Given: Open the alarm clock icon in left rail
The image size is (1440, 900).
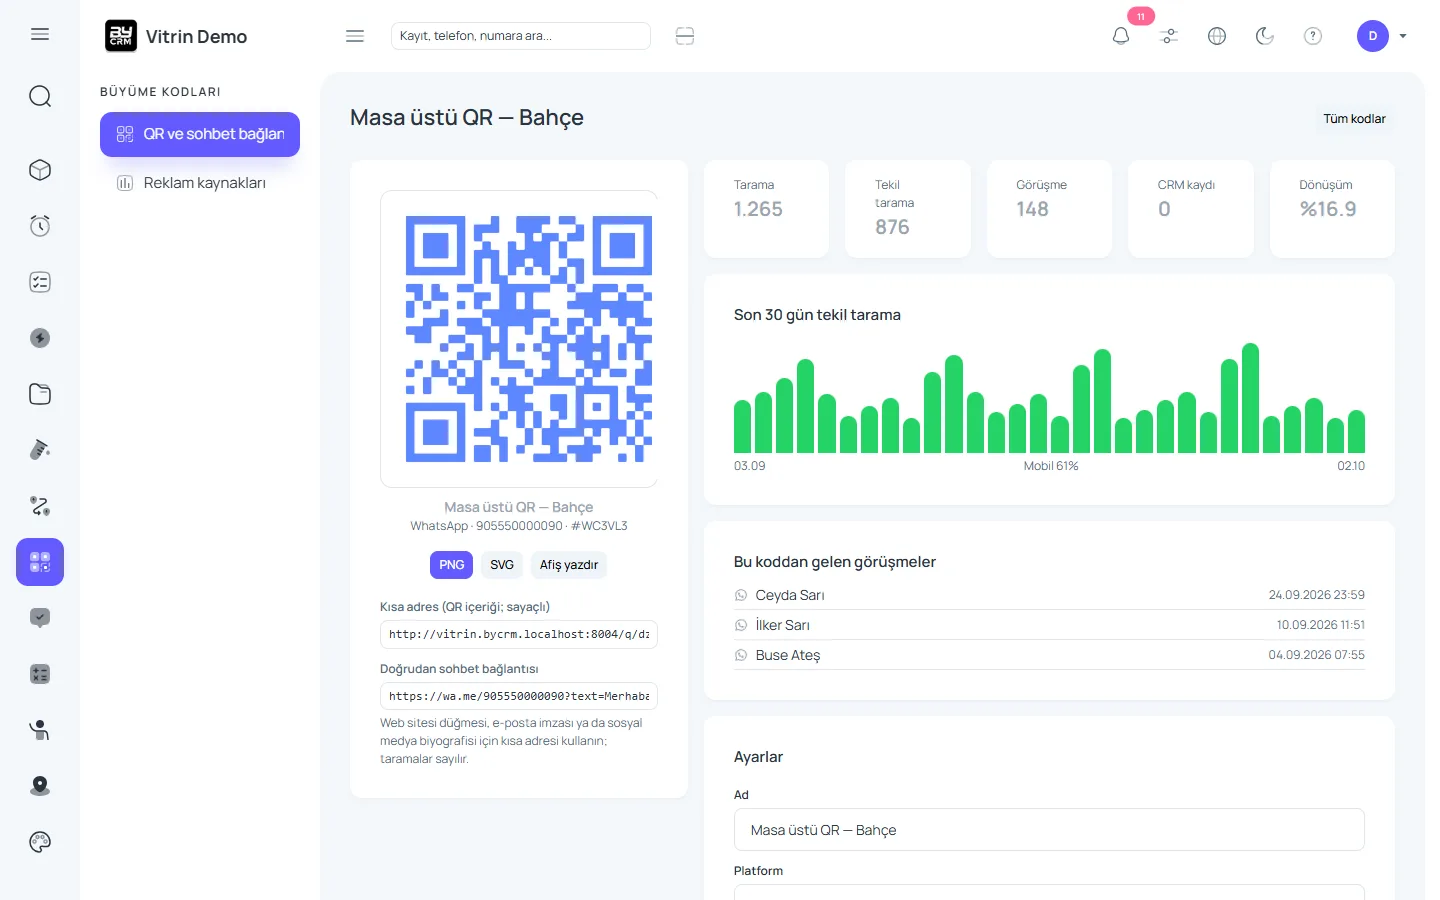Looking at the screenshot, I should point(40,226).
